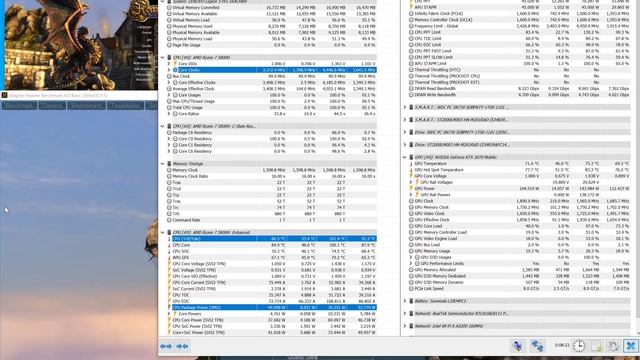
Task: Select the Thermal Throttling (HTC) row
Action: pos(519,70)
